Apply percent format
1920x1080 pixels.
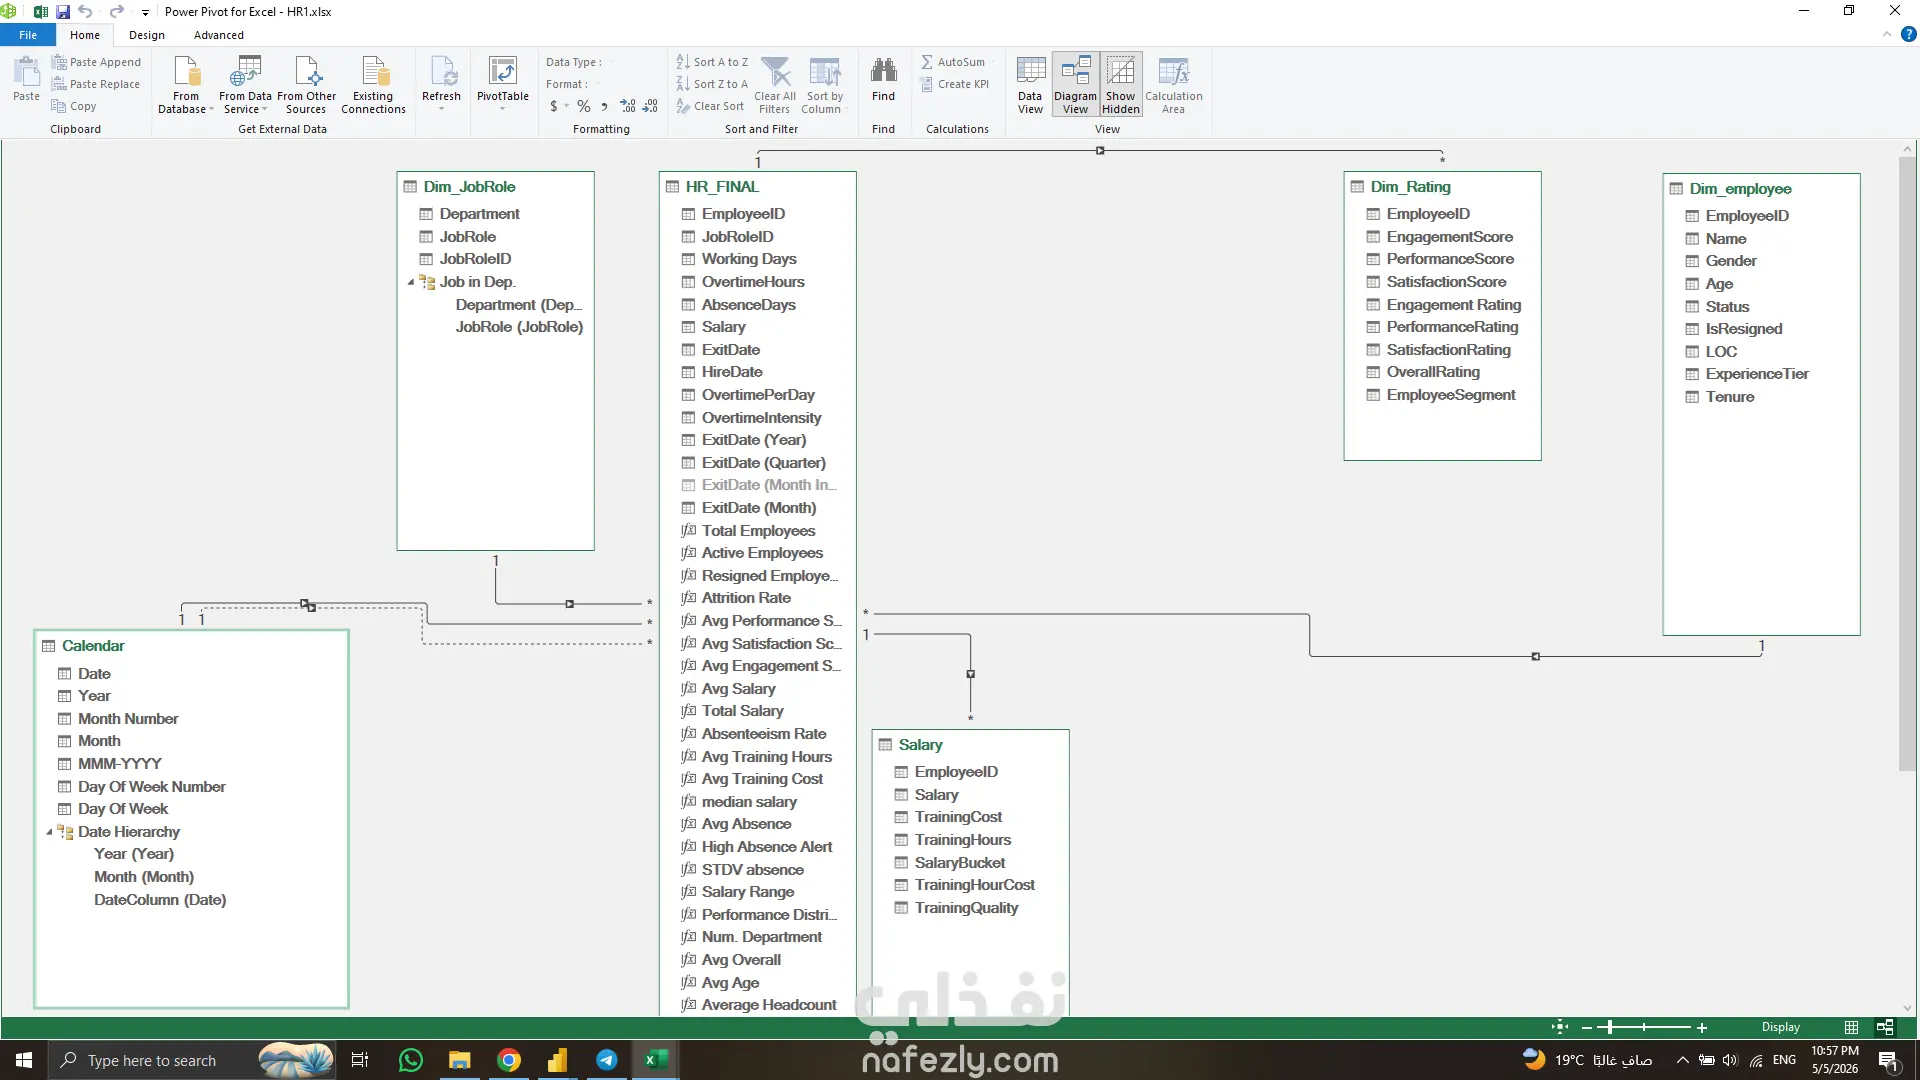coord(584,106)
